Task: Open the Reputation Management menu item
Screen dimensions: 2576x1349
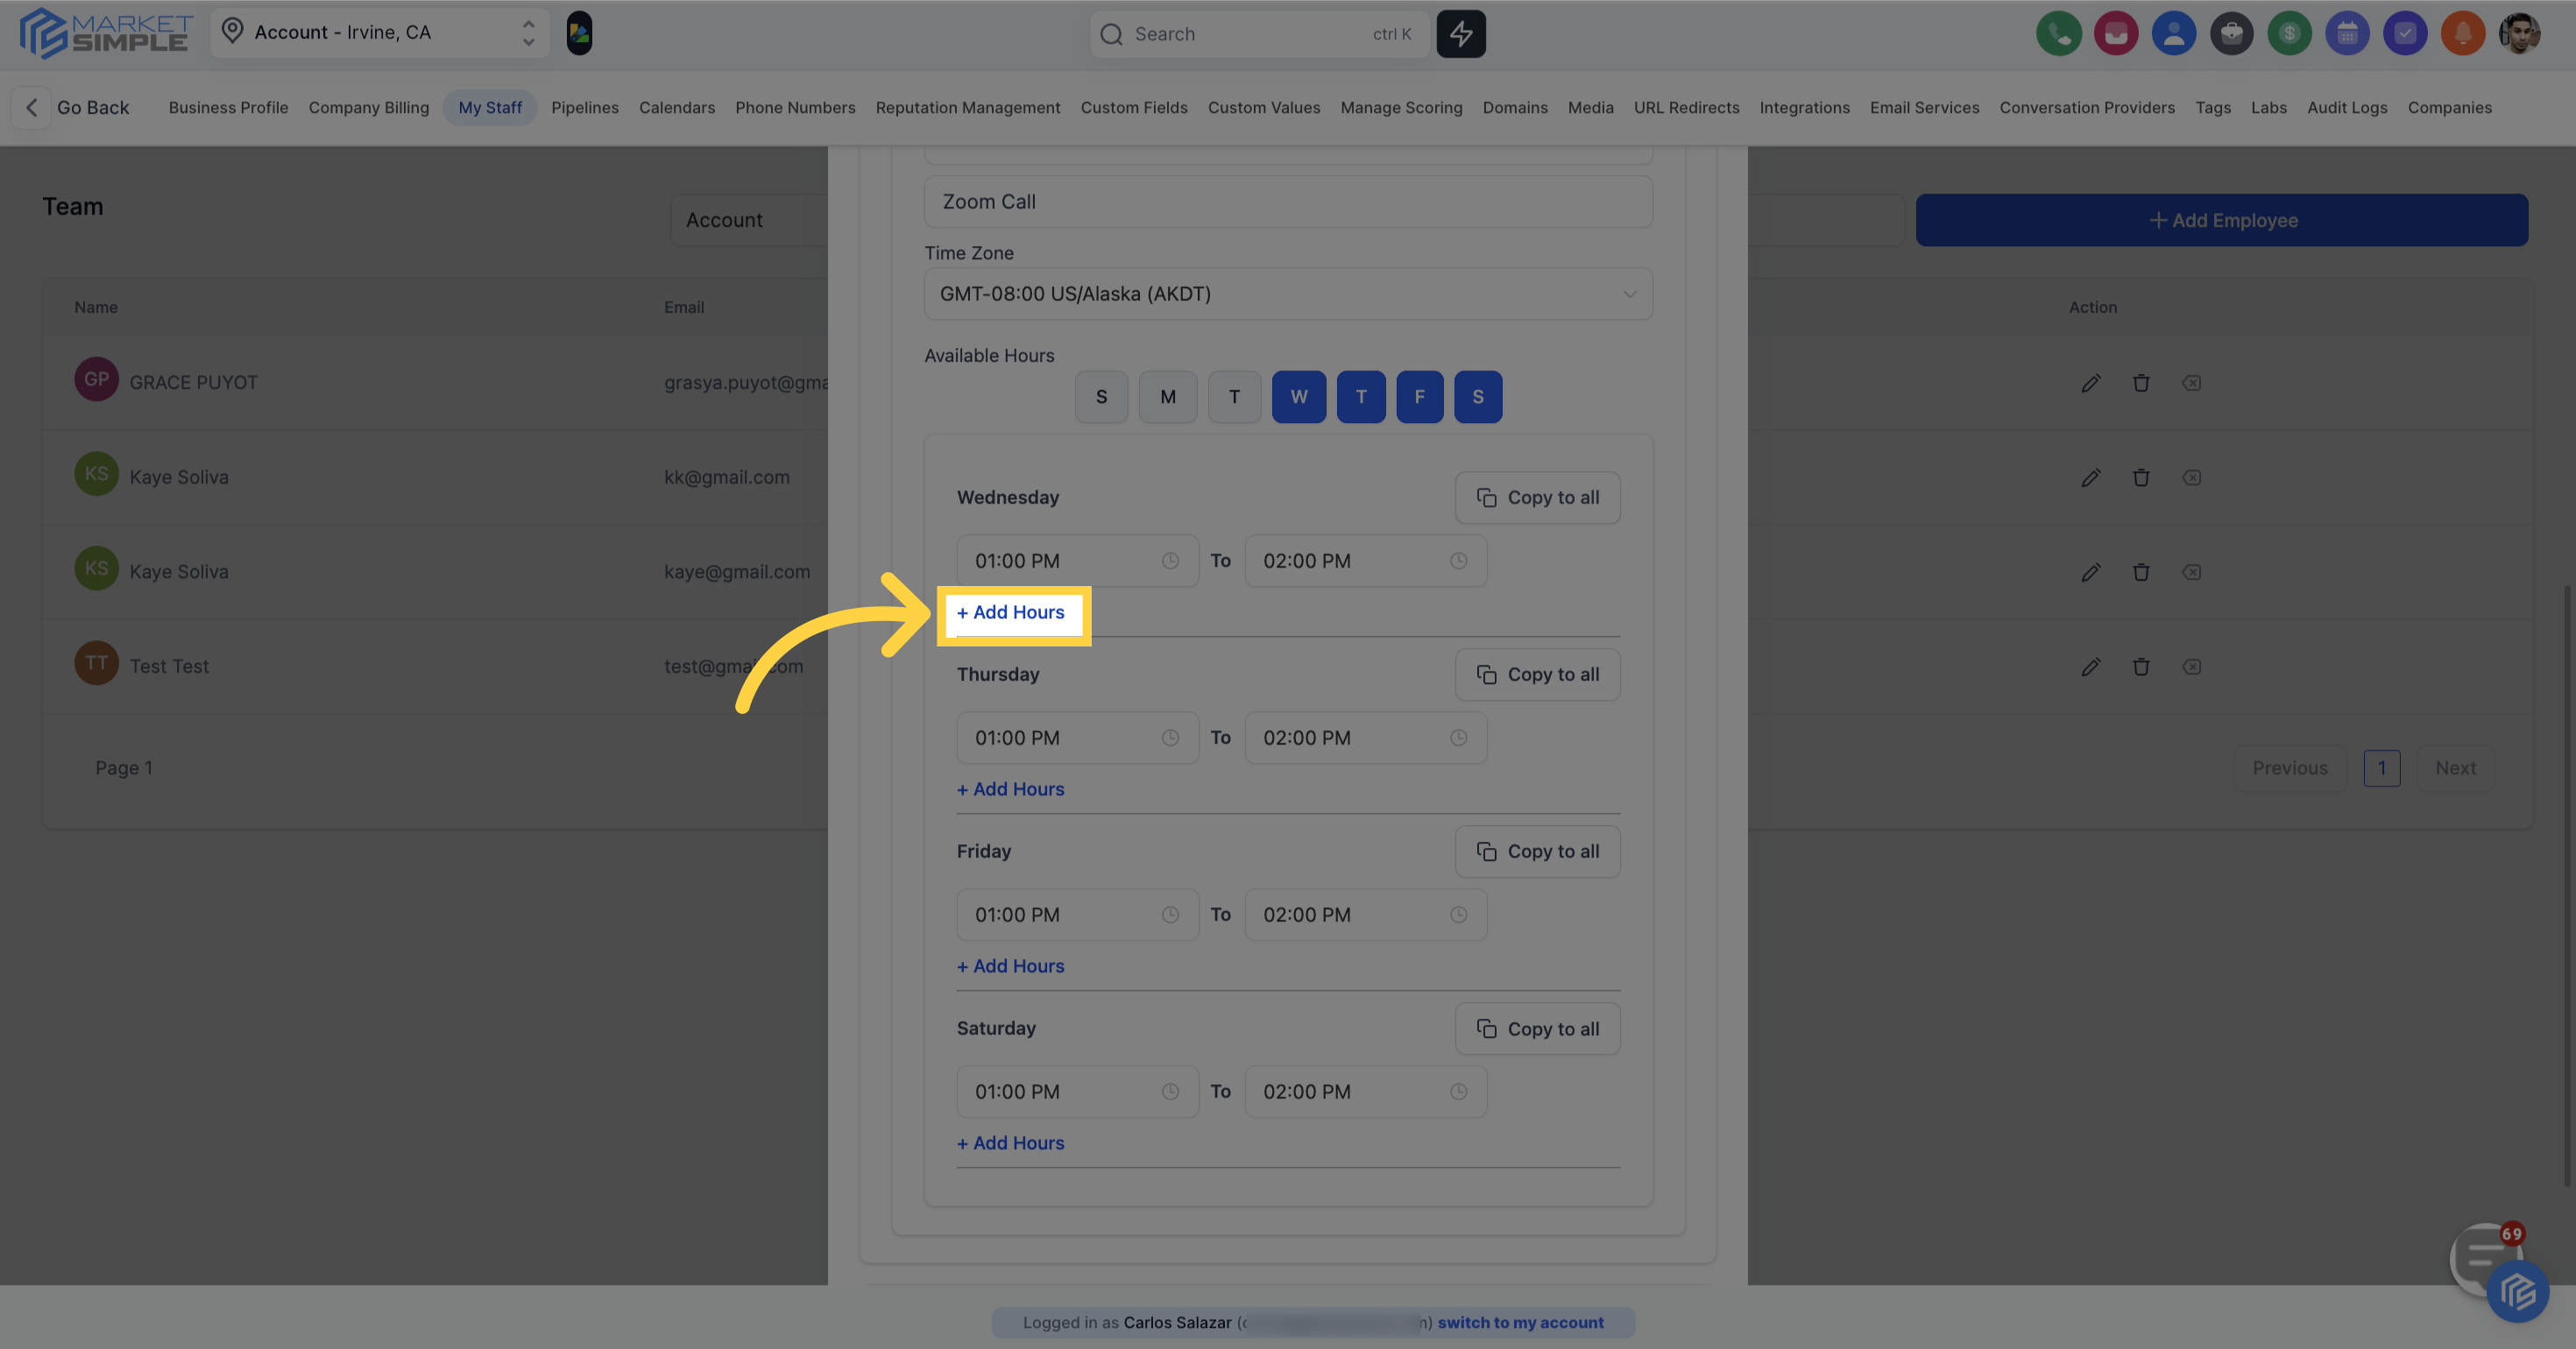Action: point(967,107)
